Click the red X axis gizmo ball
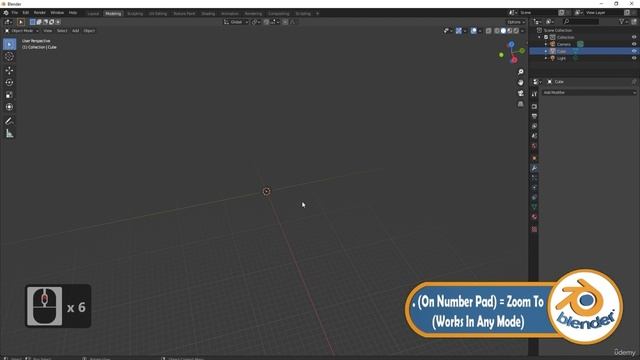 coord(514,60)
